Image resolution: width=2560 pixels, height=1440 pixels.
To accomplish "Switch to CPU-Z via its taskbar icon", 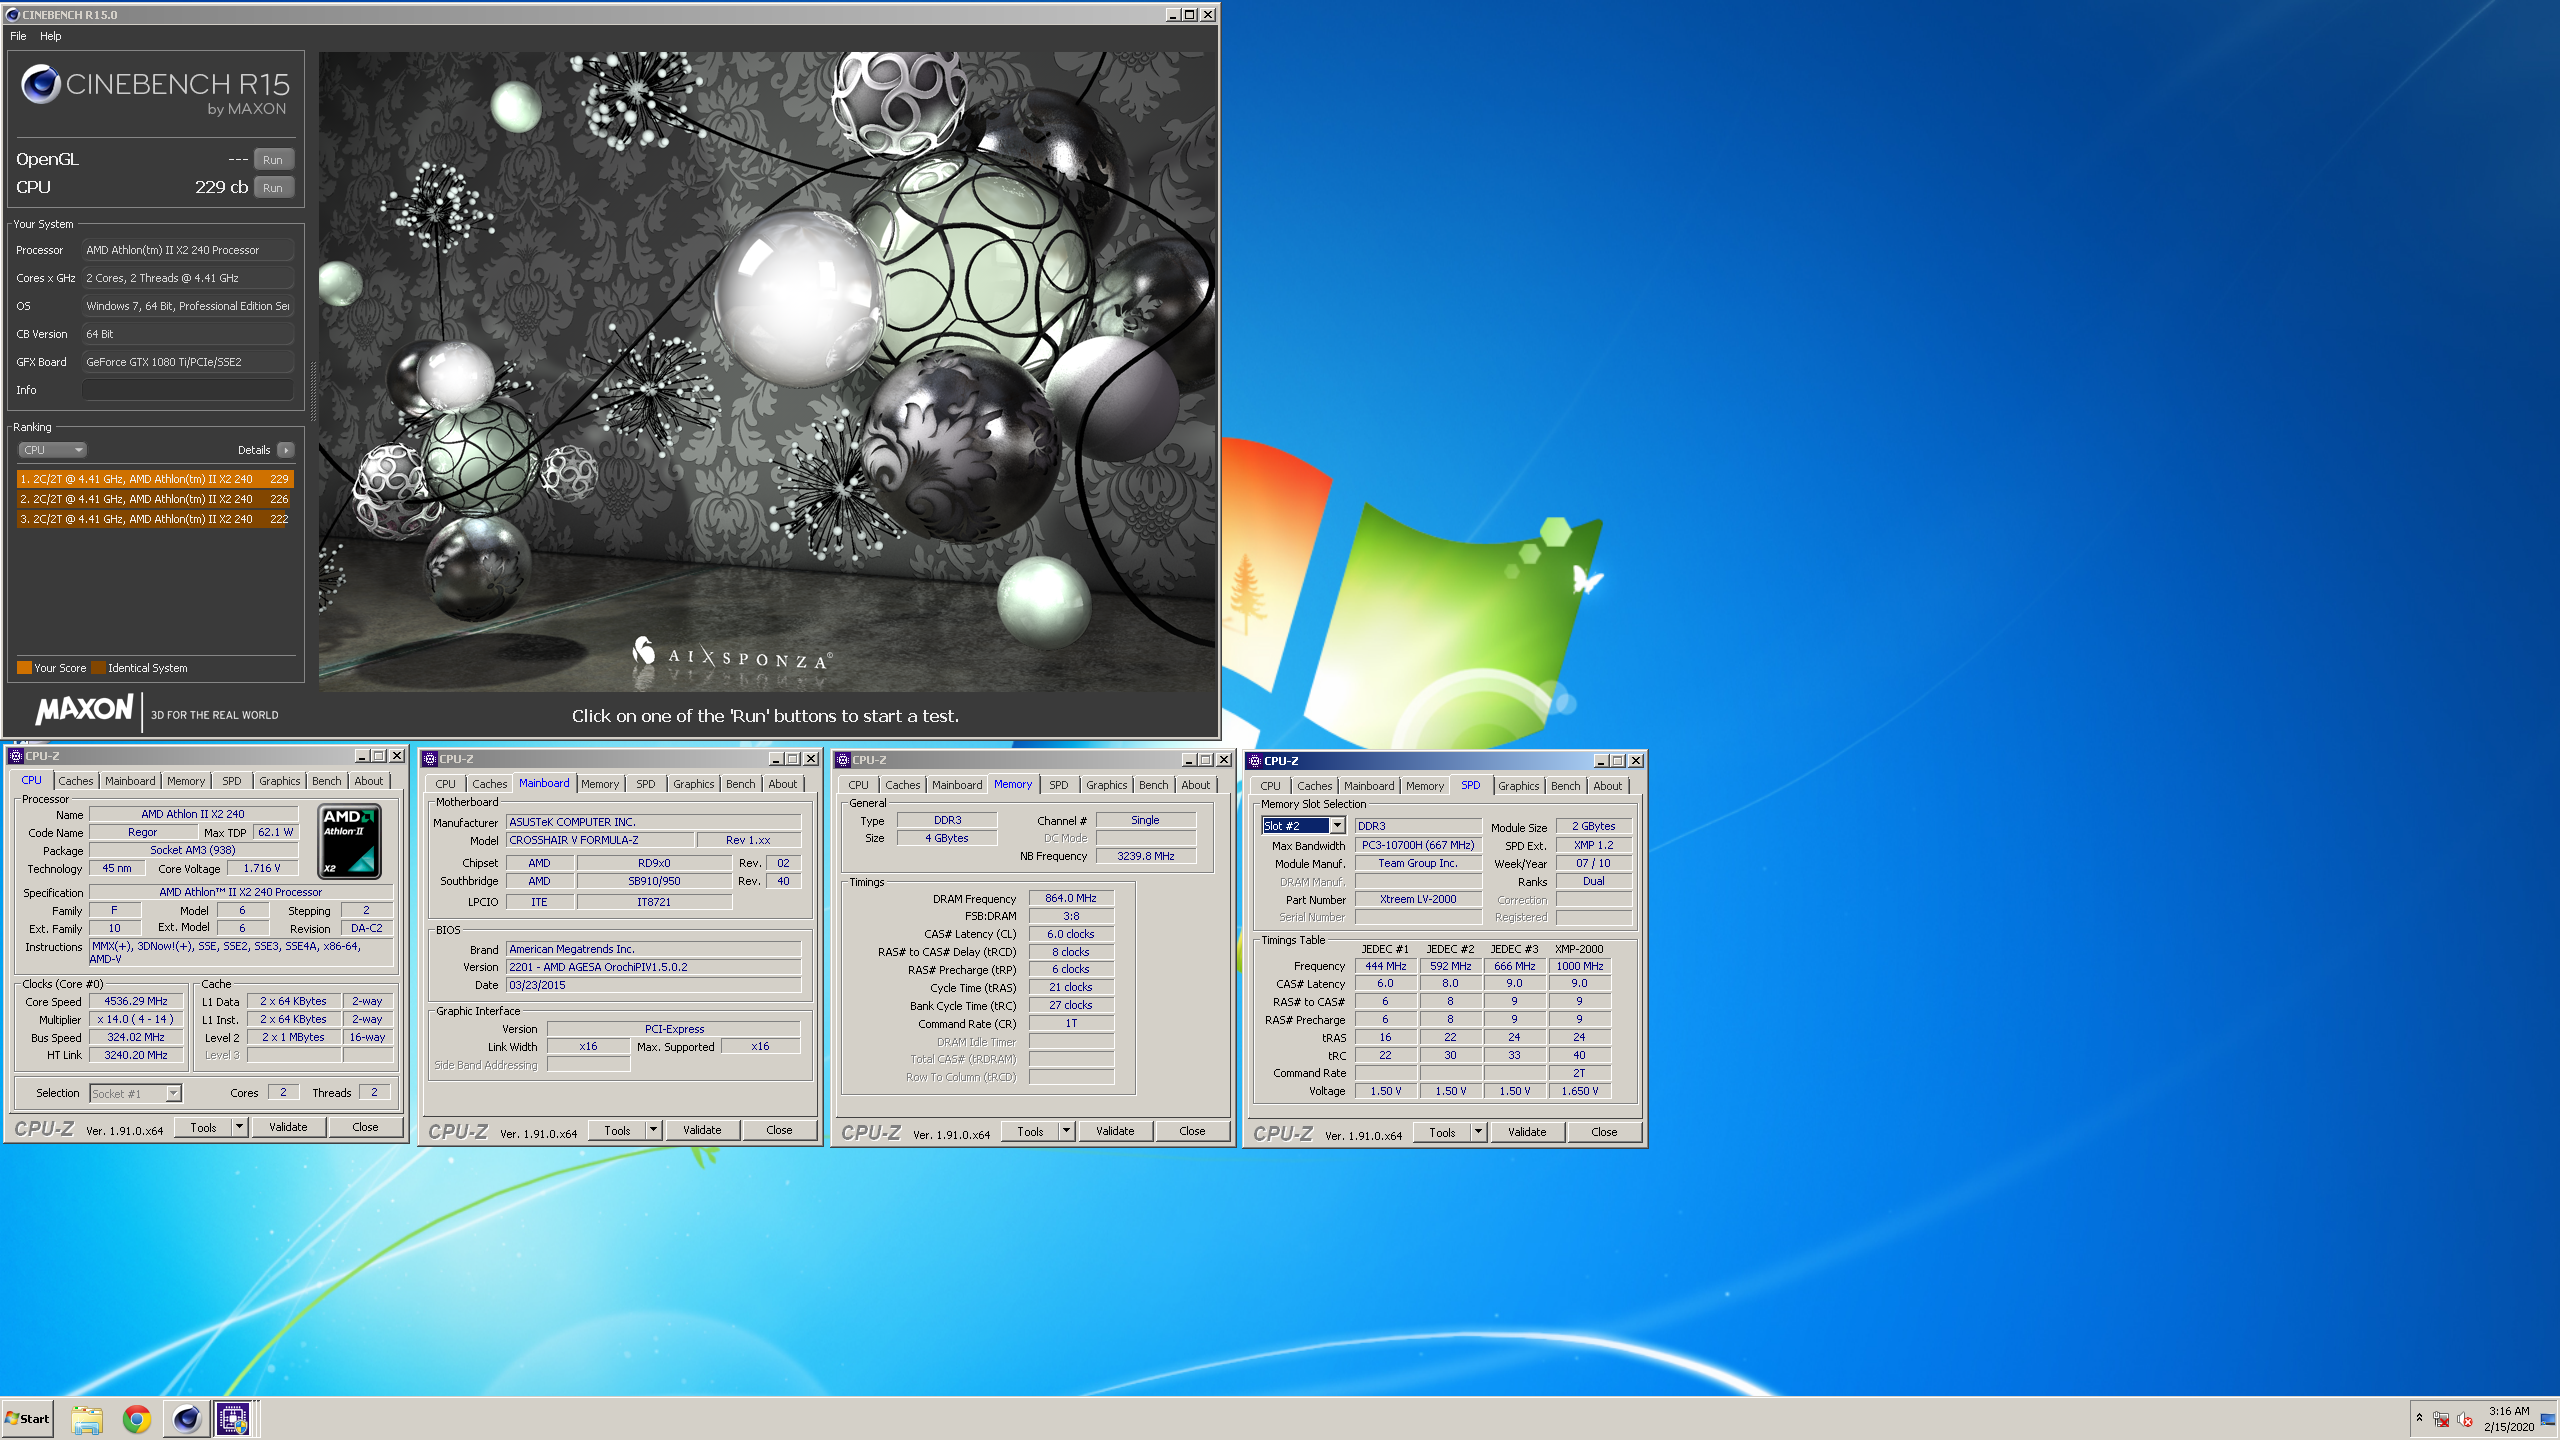I will [x=234, y=1419].
